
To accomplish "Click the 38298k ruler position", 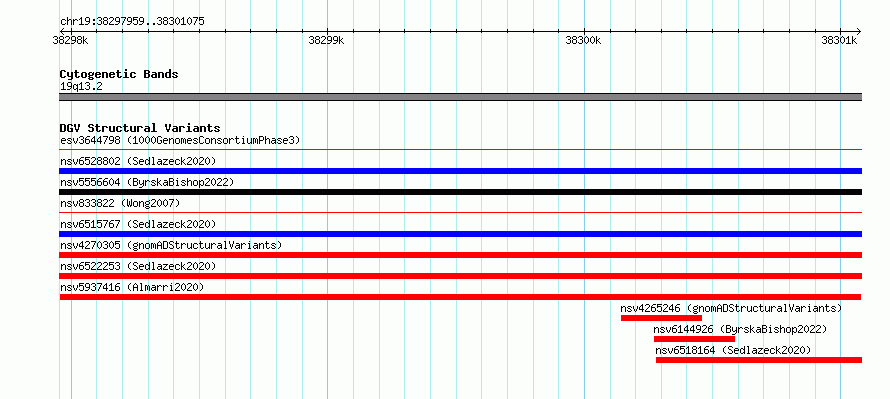I will [70, 40].
